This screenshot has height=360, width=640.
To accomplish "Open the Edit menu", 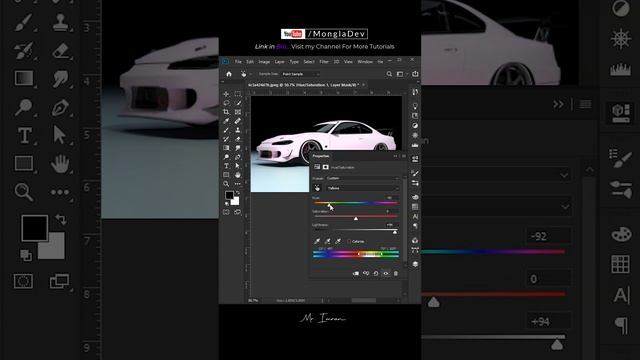I will (250, 62).
